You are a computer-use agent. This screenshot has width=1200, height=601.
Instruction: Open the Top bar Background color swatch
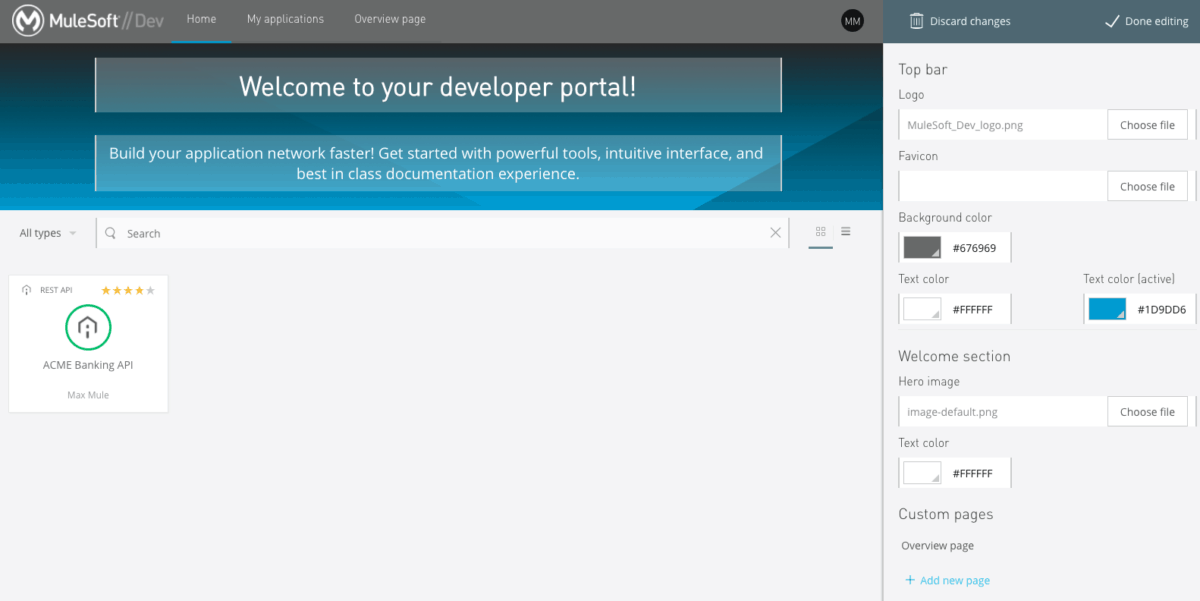click(x=921, y=247)
